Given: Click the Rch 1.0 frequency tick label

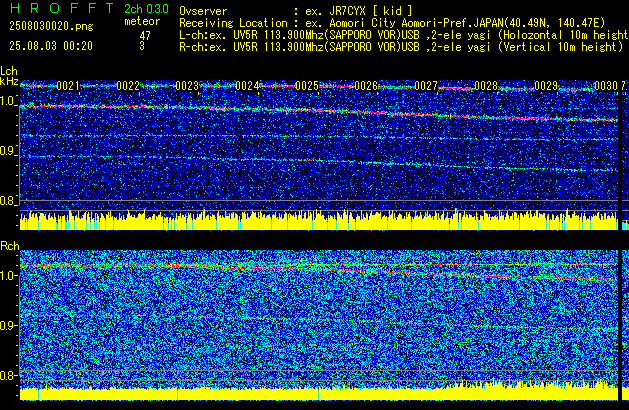Looking at the screenshot, I should (8, 275).
